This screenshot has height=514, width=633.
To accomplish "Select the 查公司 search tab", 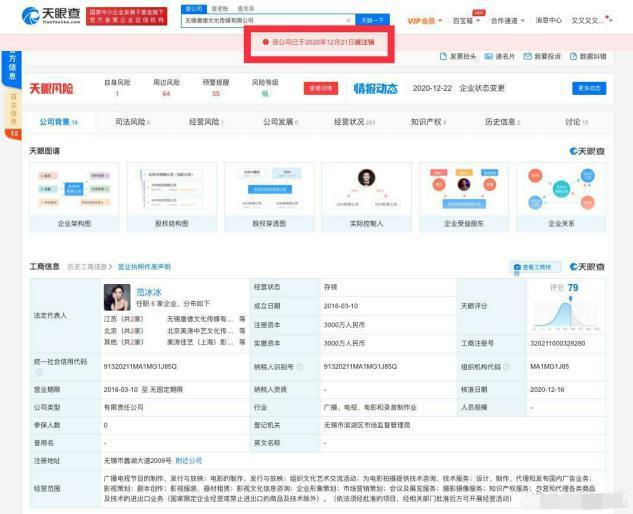I will 194,8.
